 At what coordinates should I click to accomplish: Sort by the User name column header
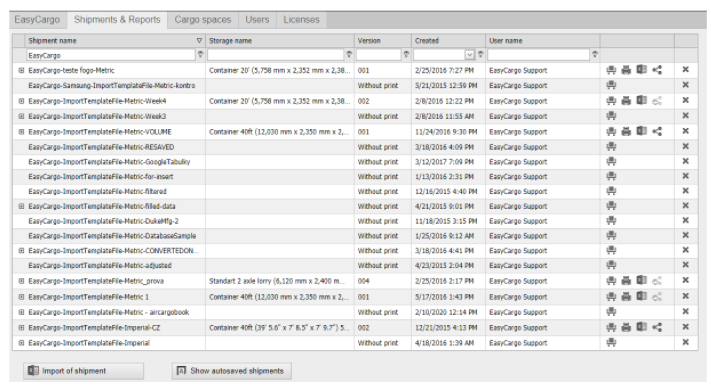coord(542,40)
